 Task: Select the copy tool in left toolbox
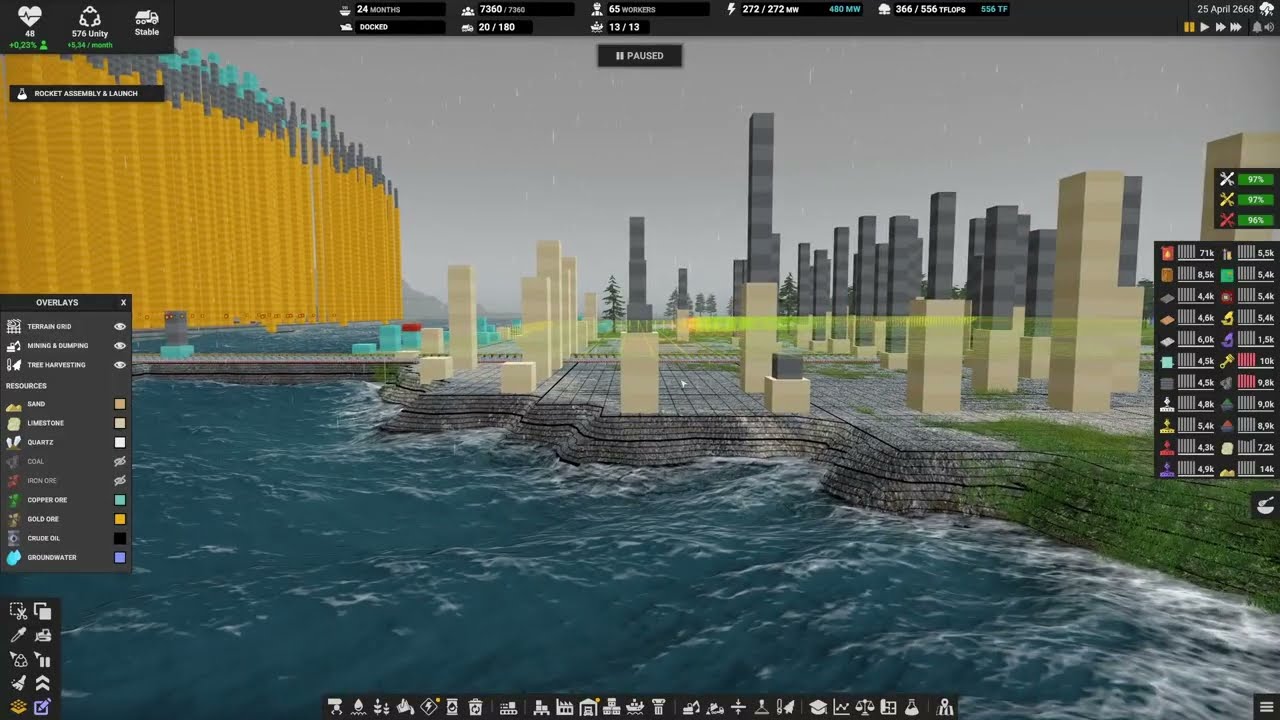[x=42, y=611]
